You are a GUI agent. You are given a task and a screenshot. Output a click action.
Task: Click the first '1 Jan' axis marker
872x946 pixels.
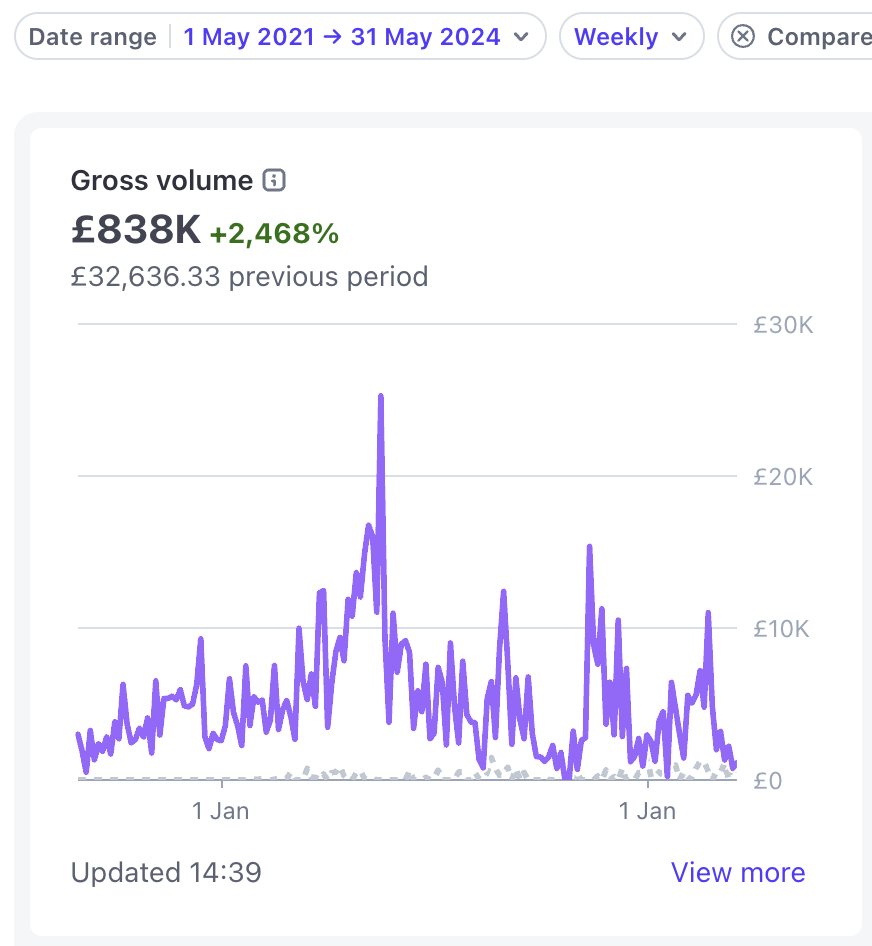coord(220,810)
